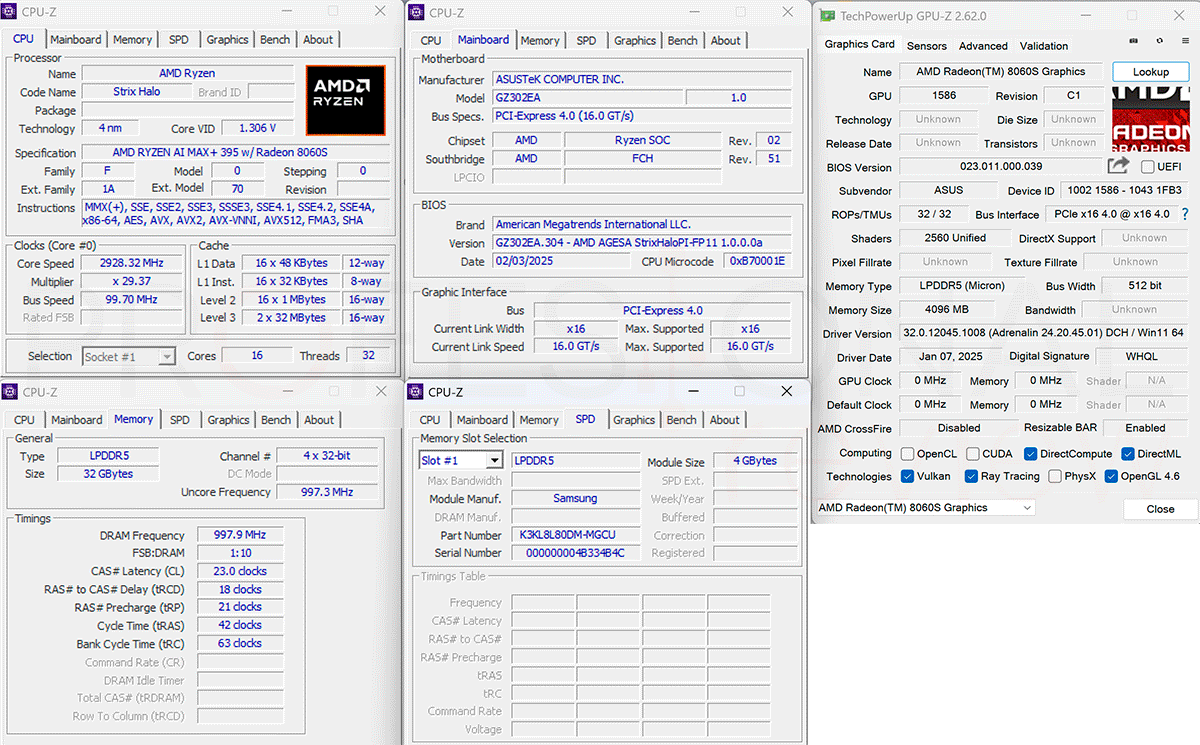Open Bench tab in the CPU-Z CPU window

tap(275, 39)
